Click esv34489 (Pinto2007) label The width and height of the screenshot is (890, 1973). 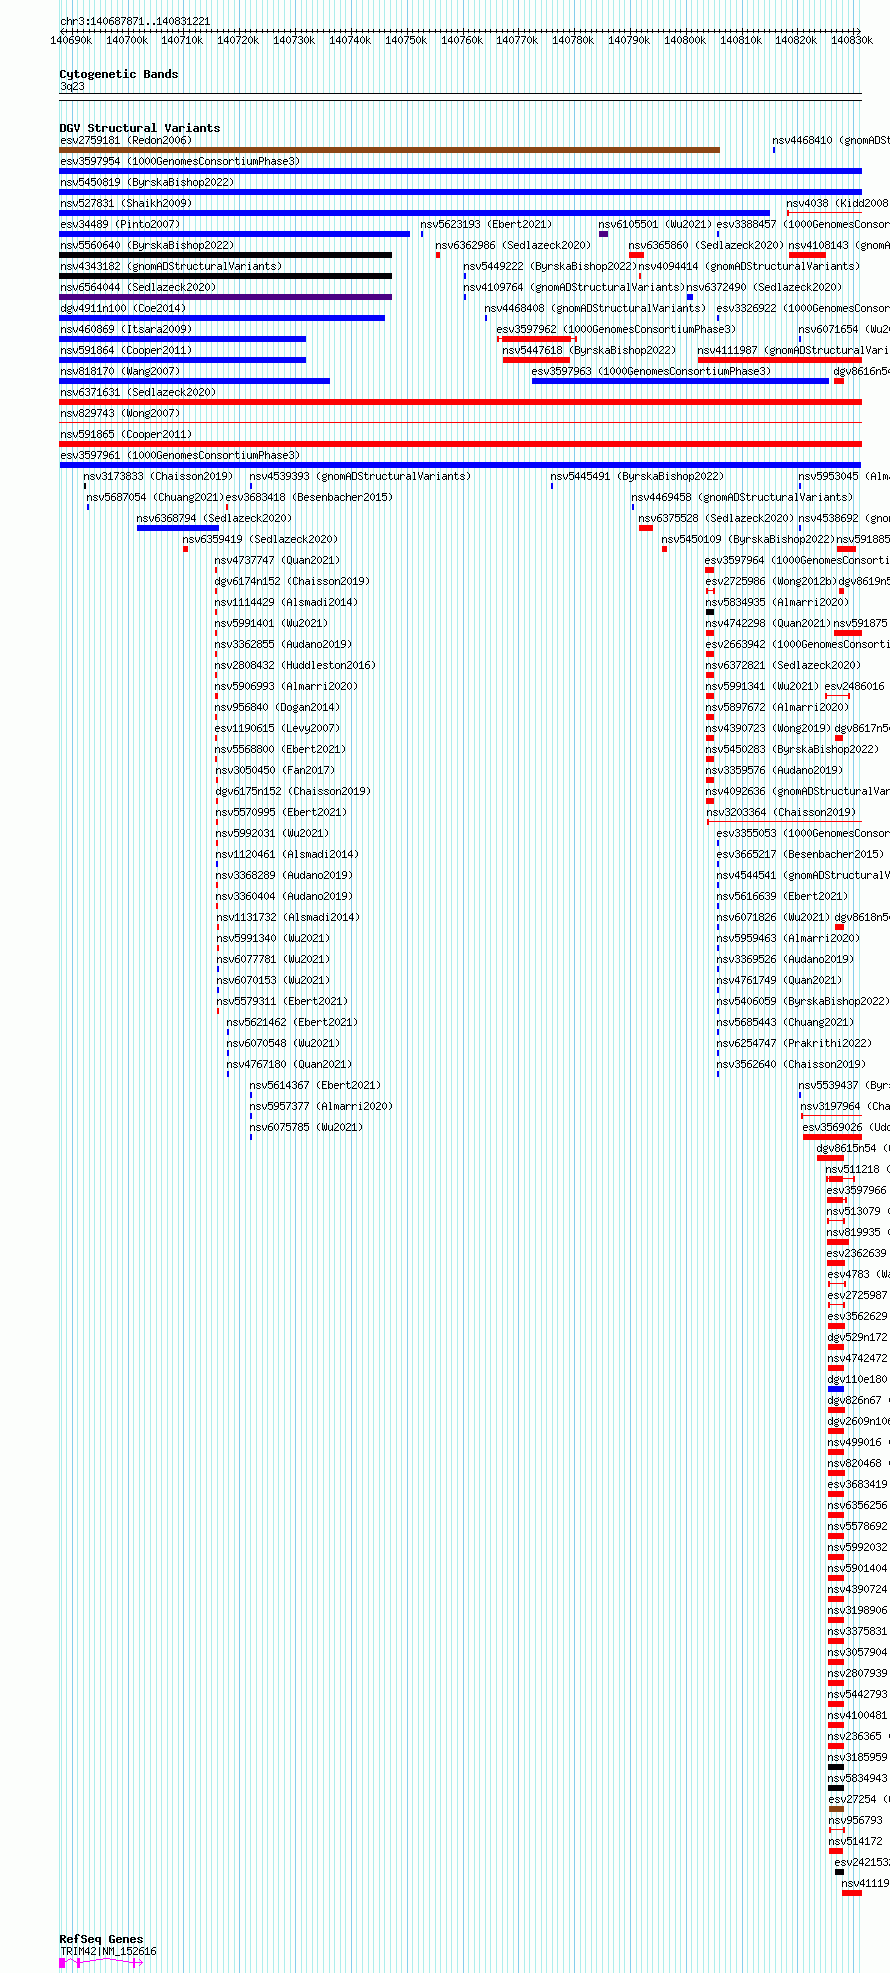pyautogui.click(x=120, y=225)
